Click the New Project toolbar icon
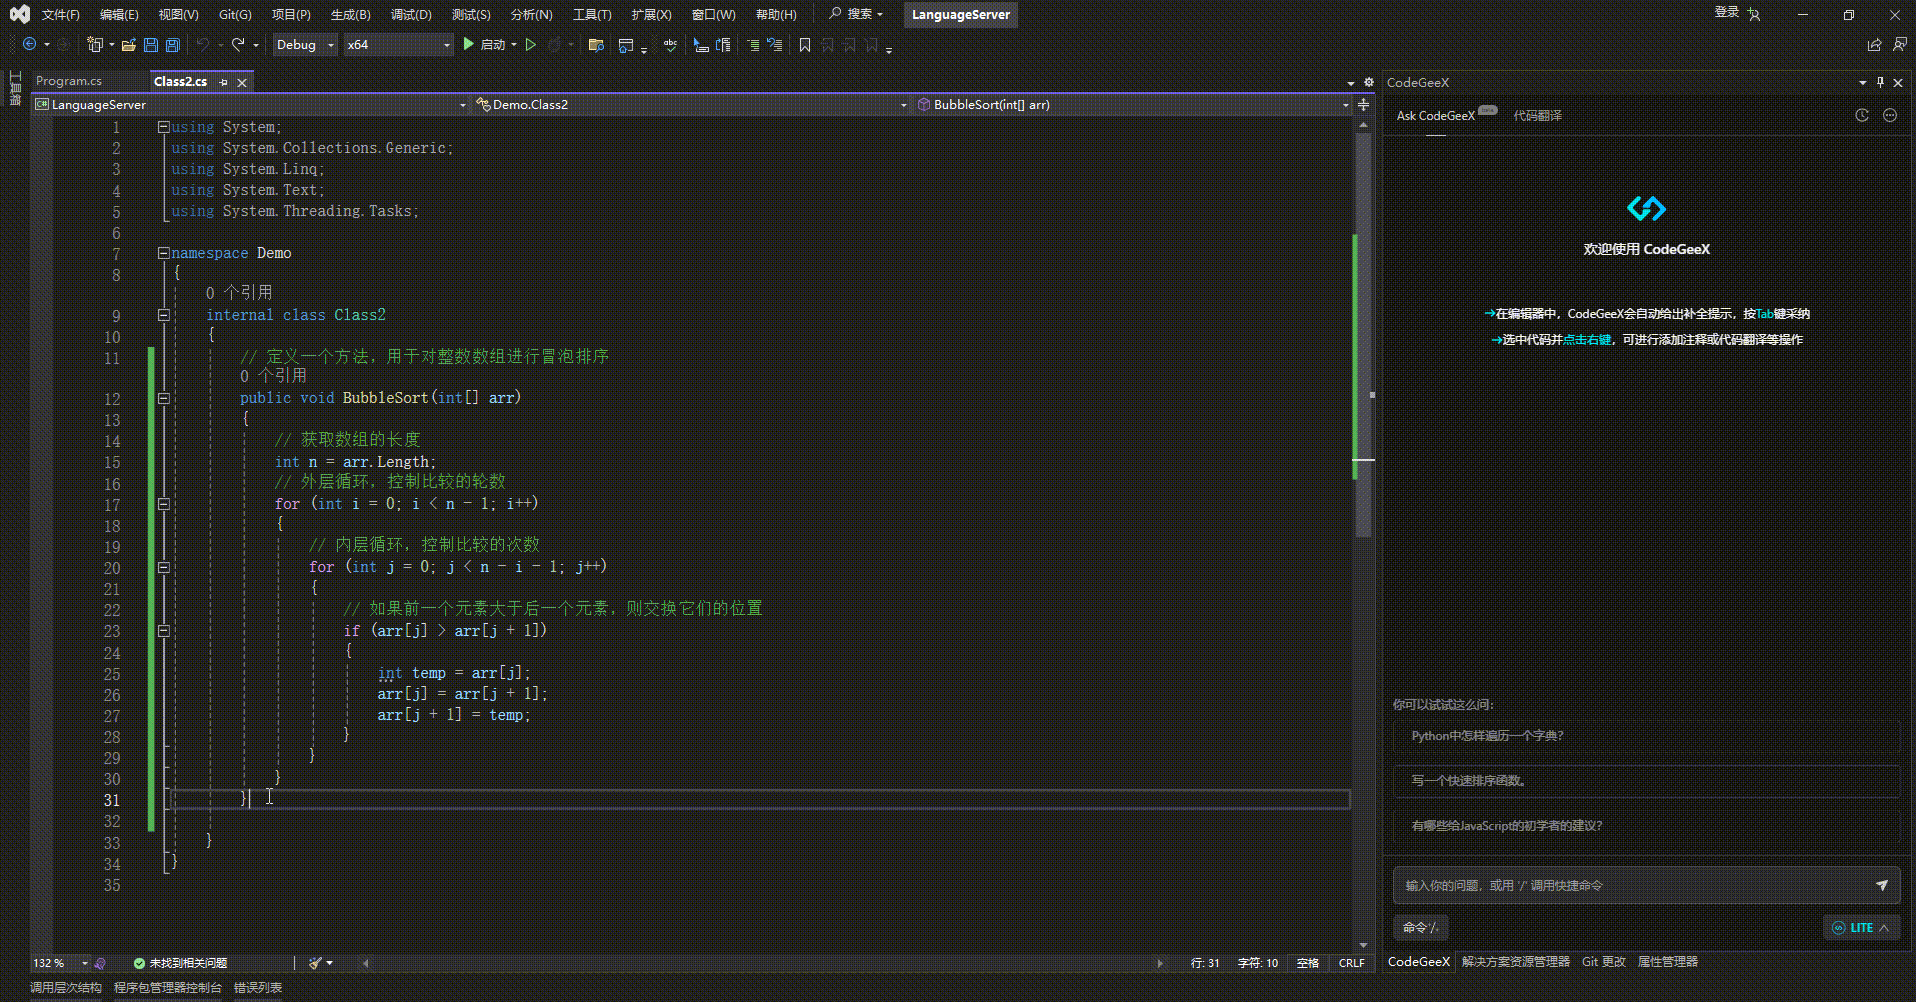 [94, 44]
